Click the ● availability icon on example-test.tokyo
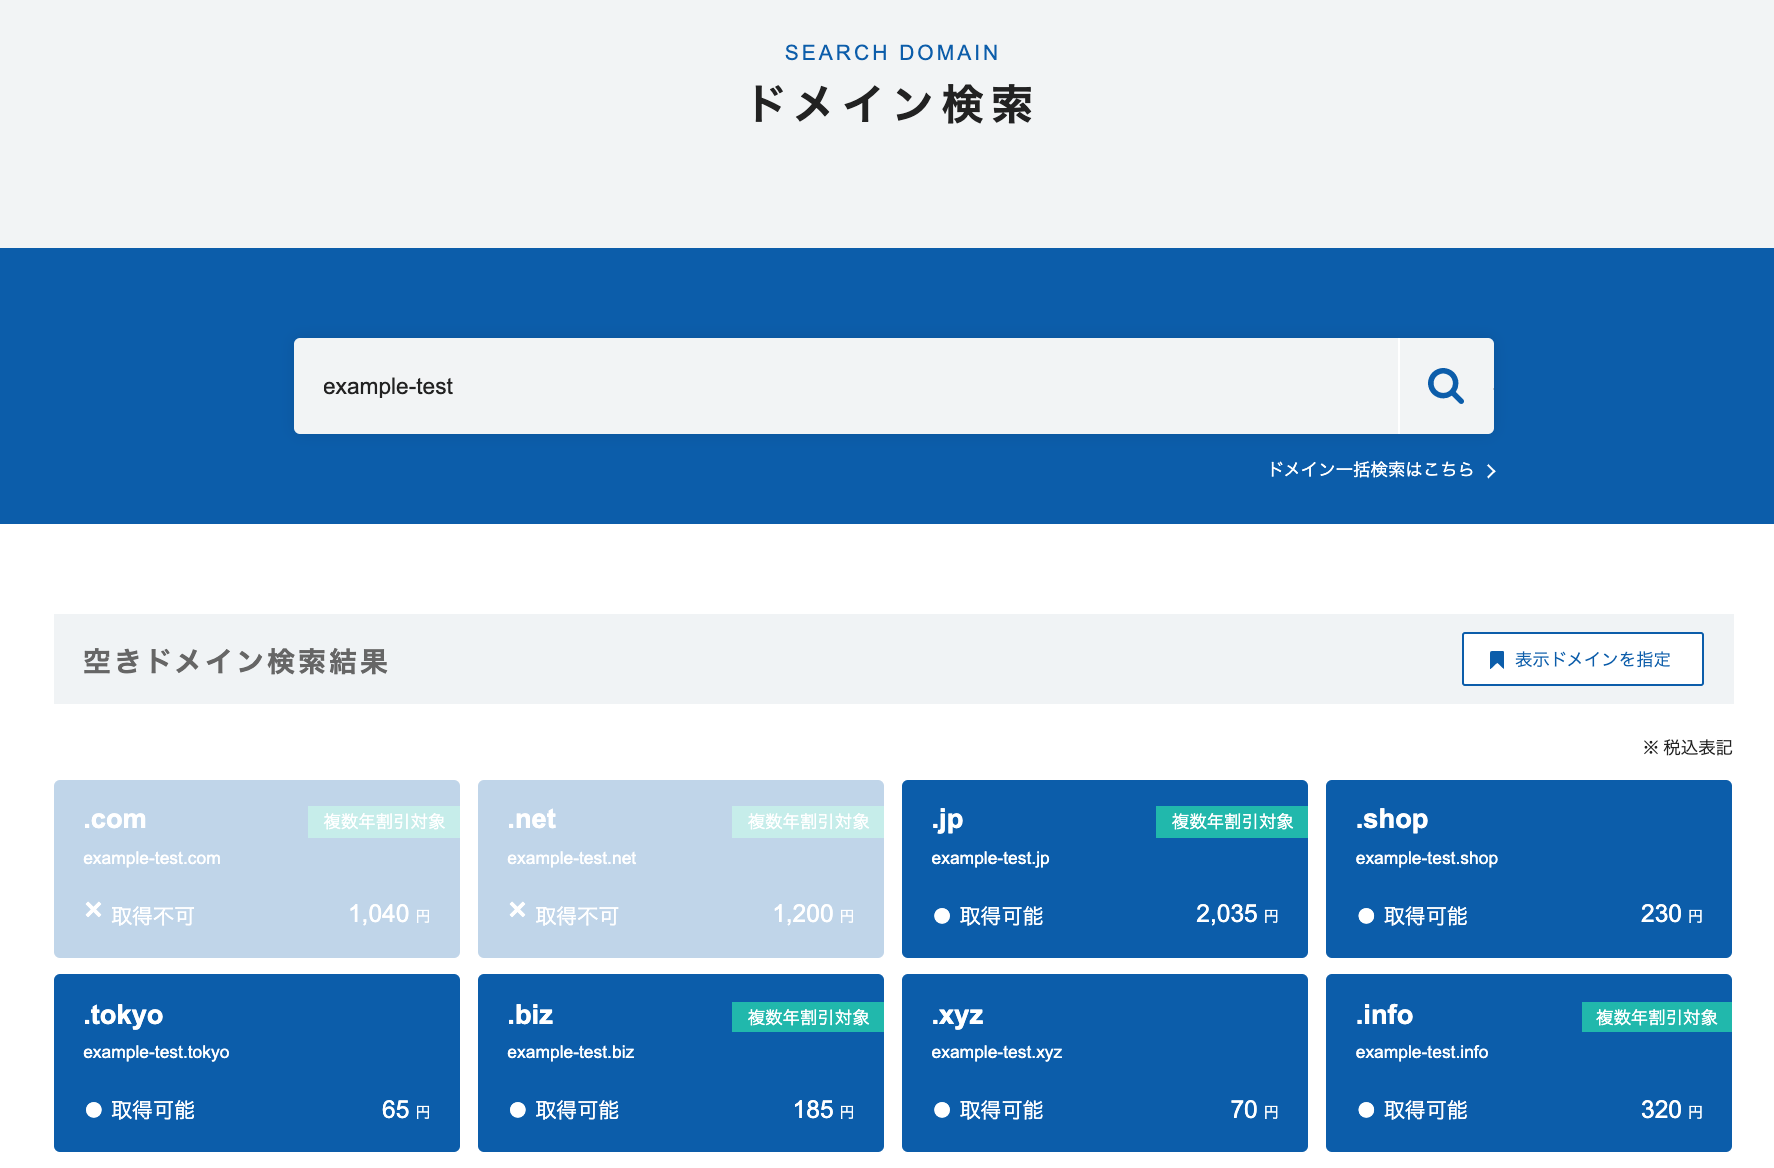 93,1109
